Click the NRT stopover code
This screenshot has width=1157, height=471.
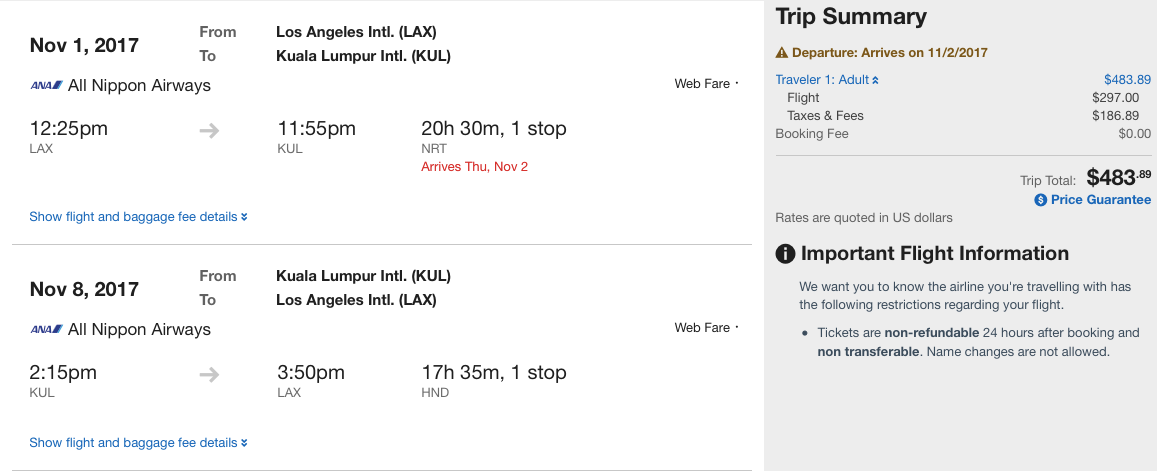click(434, 149)
